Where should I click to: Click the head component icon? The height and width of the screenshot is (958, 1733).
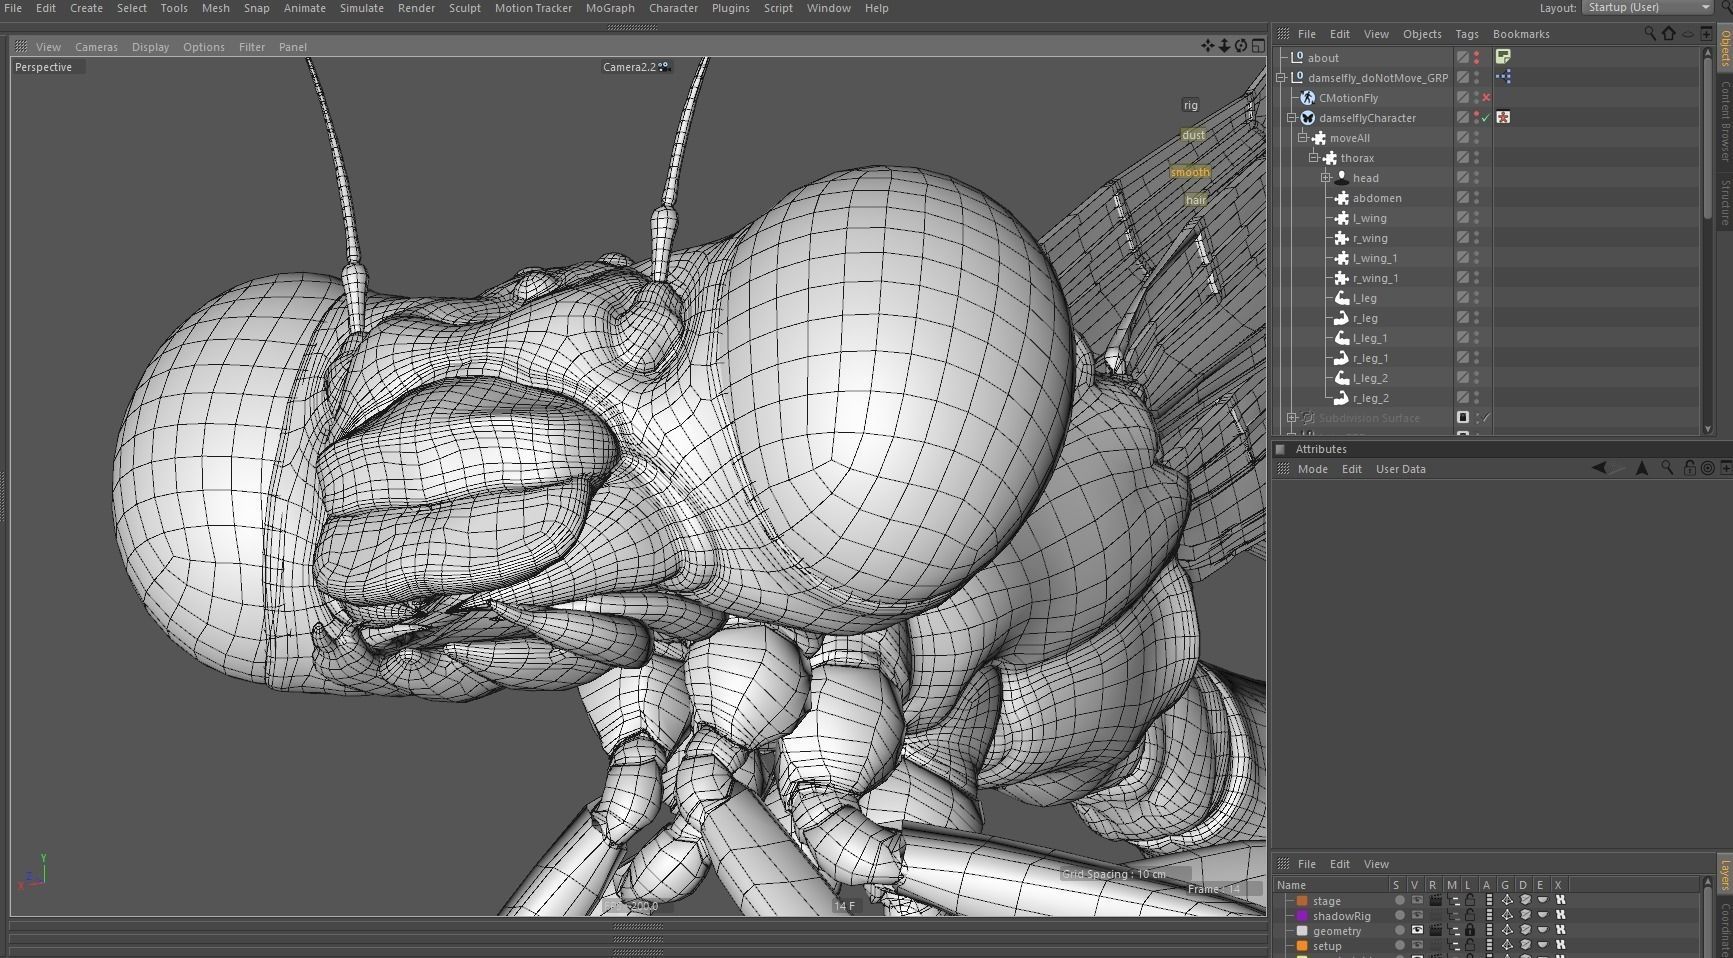click(x=1342, y=178)
